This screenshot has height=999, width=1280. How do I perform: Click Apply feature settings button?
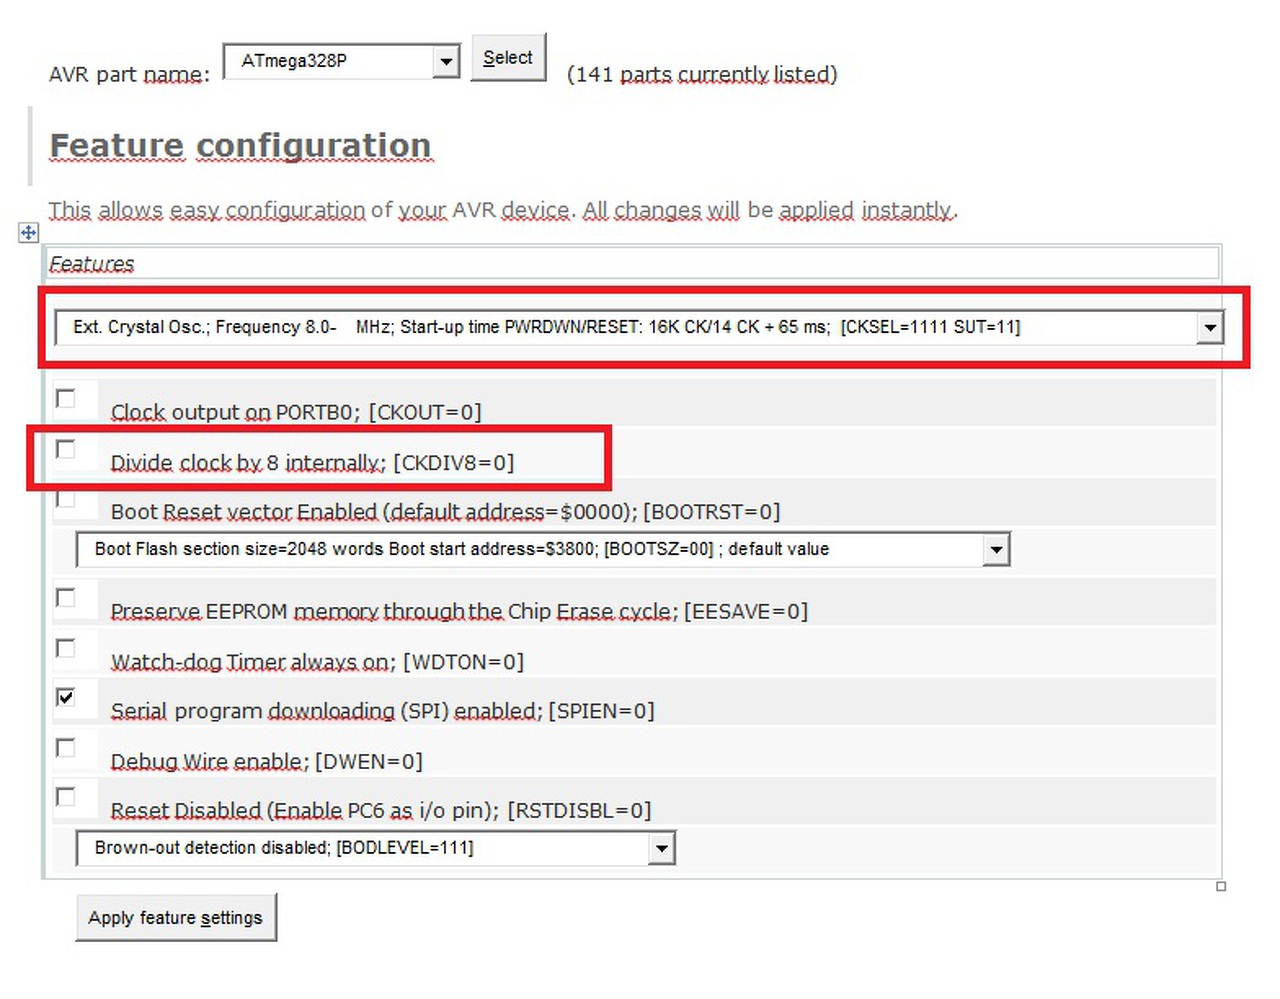175,918
